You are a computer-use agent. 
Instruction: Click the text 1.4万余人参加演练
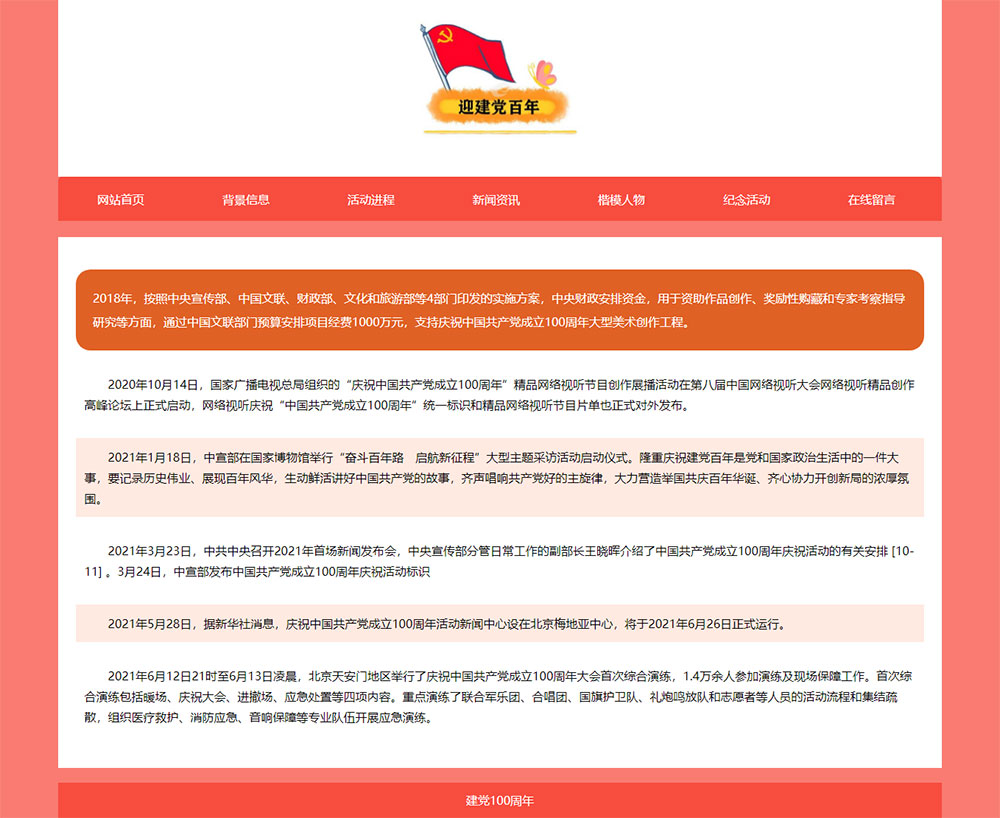point(728,676)
